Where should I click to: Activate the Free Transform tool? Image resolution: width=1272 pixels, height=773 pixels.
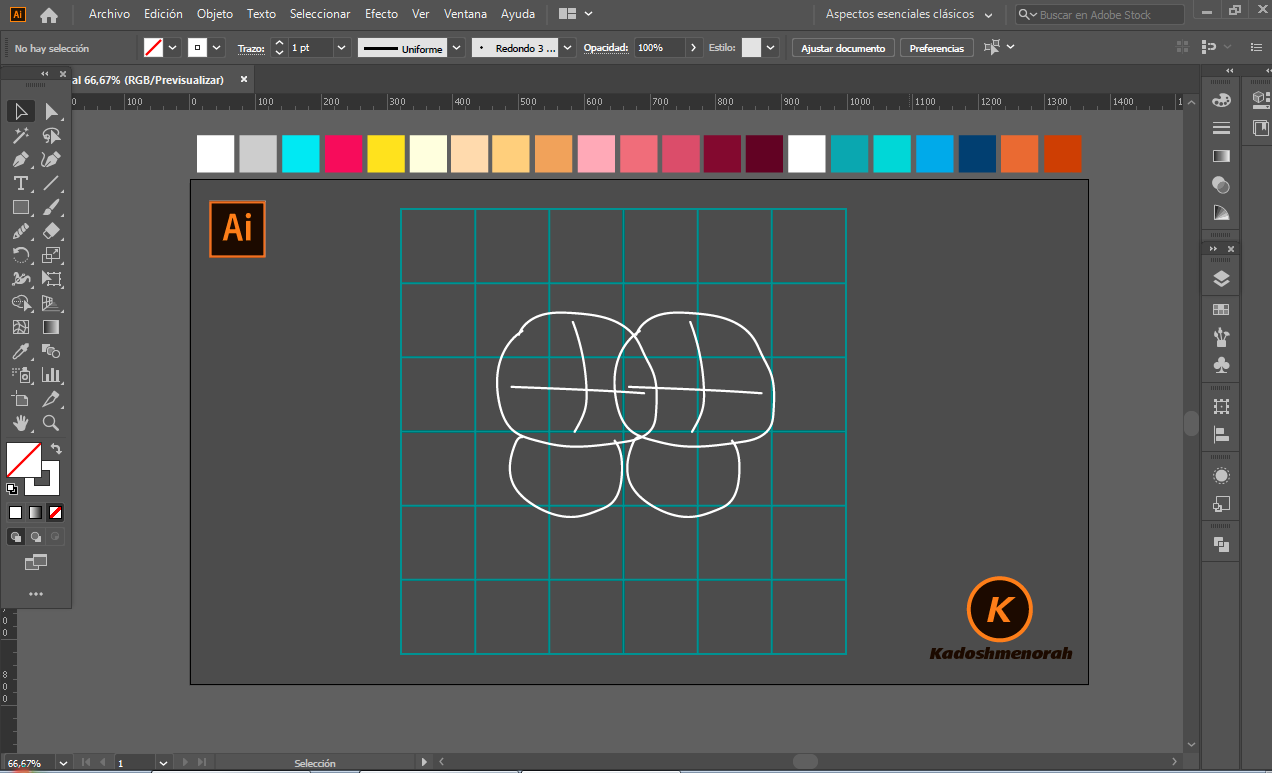(51, 279)
